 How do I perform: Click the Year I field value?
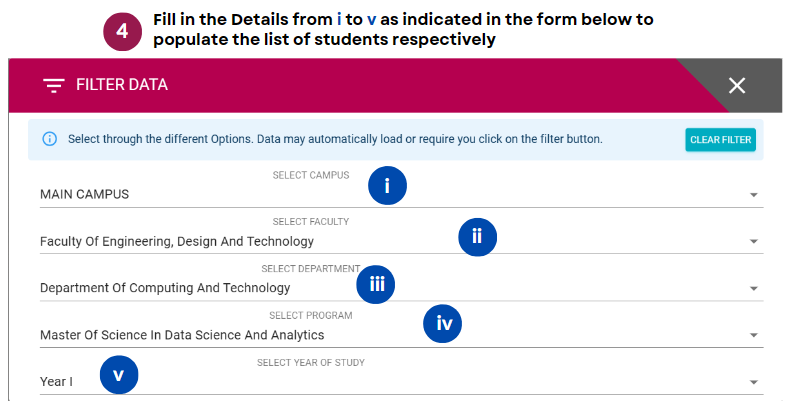(x=56, y=382)
